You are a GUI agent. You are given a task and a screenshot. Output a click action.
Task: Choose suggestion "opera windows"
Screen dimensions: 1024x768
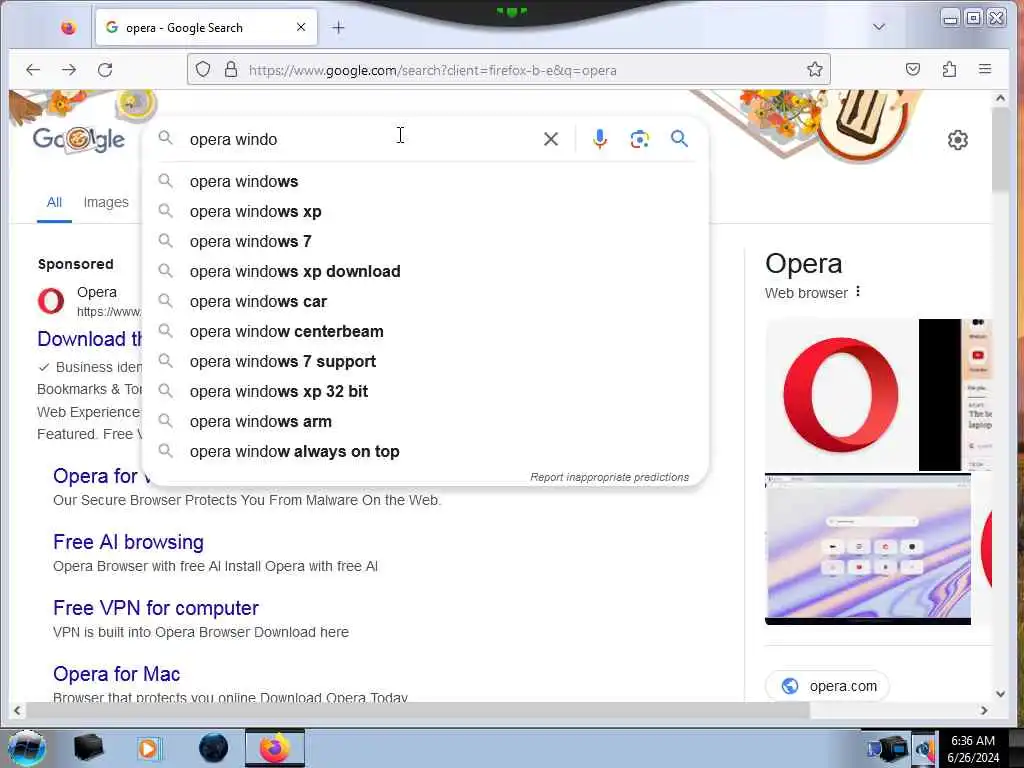point(425,182)
